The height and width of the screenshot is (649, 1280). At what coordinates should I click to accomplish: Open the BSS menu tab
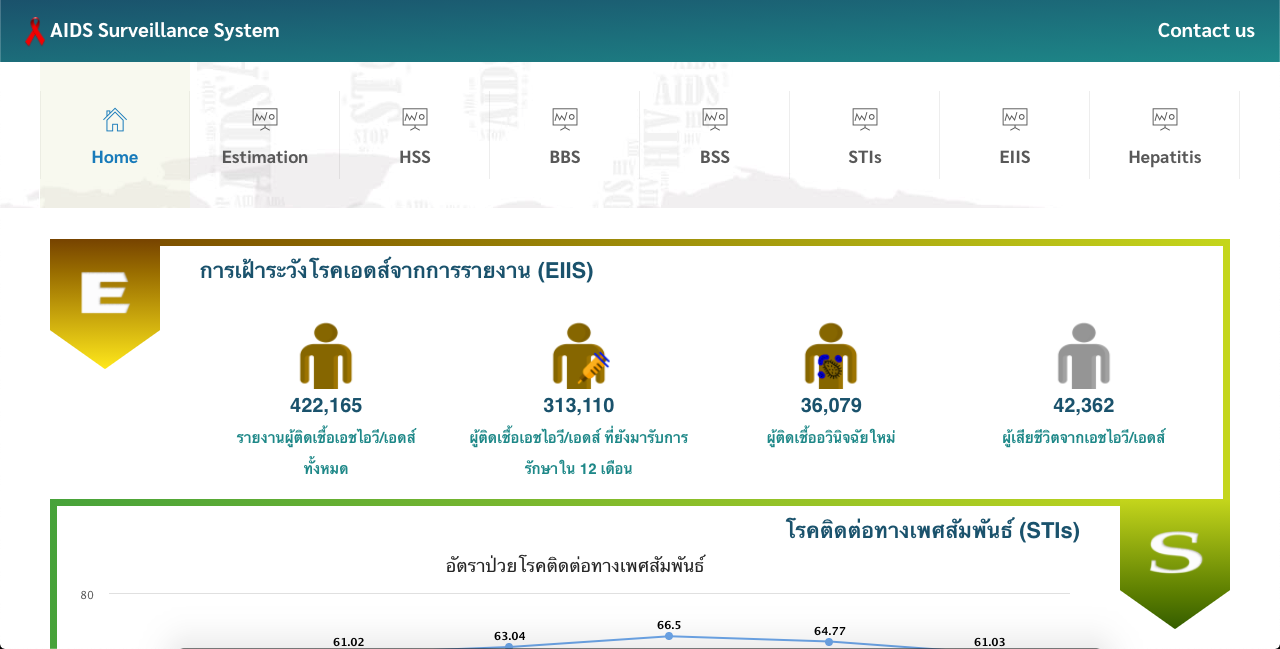tap(715, 157)
